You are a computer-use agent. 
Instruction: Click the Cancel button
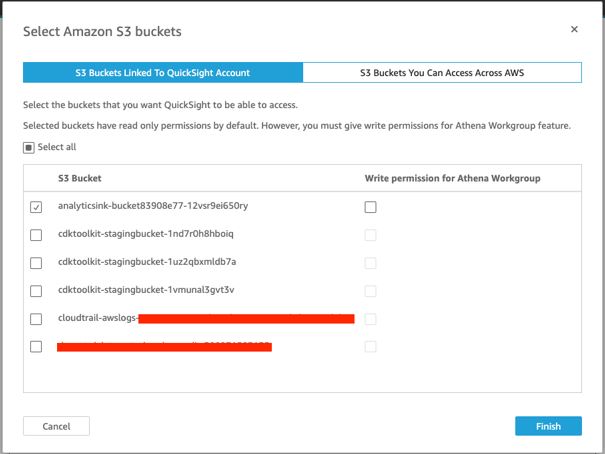pyautogui.click(x=56, y=426)
